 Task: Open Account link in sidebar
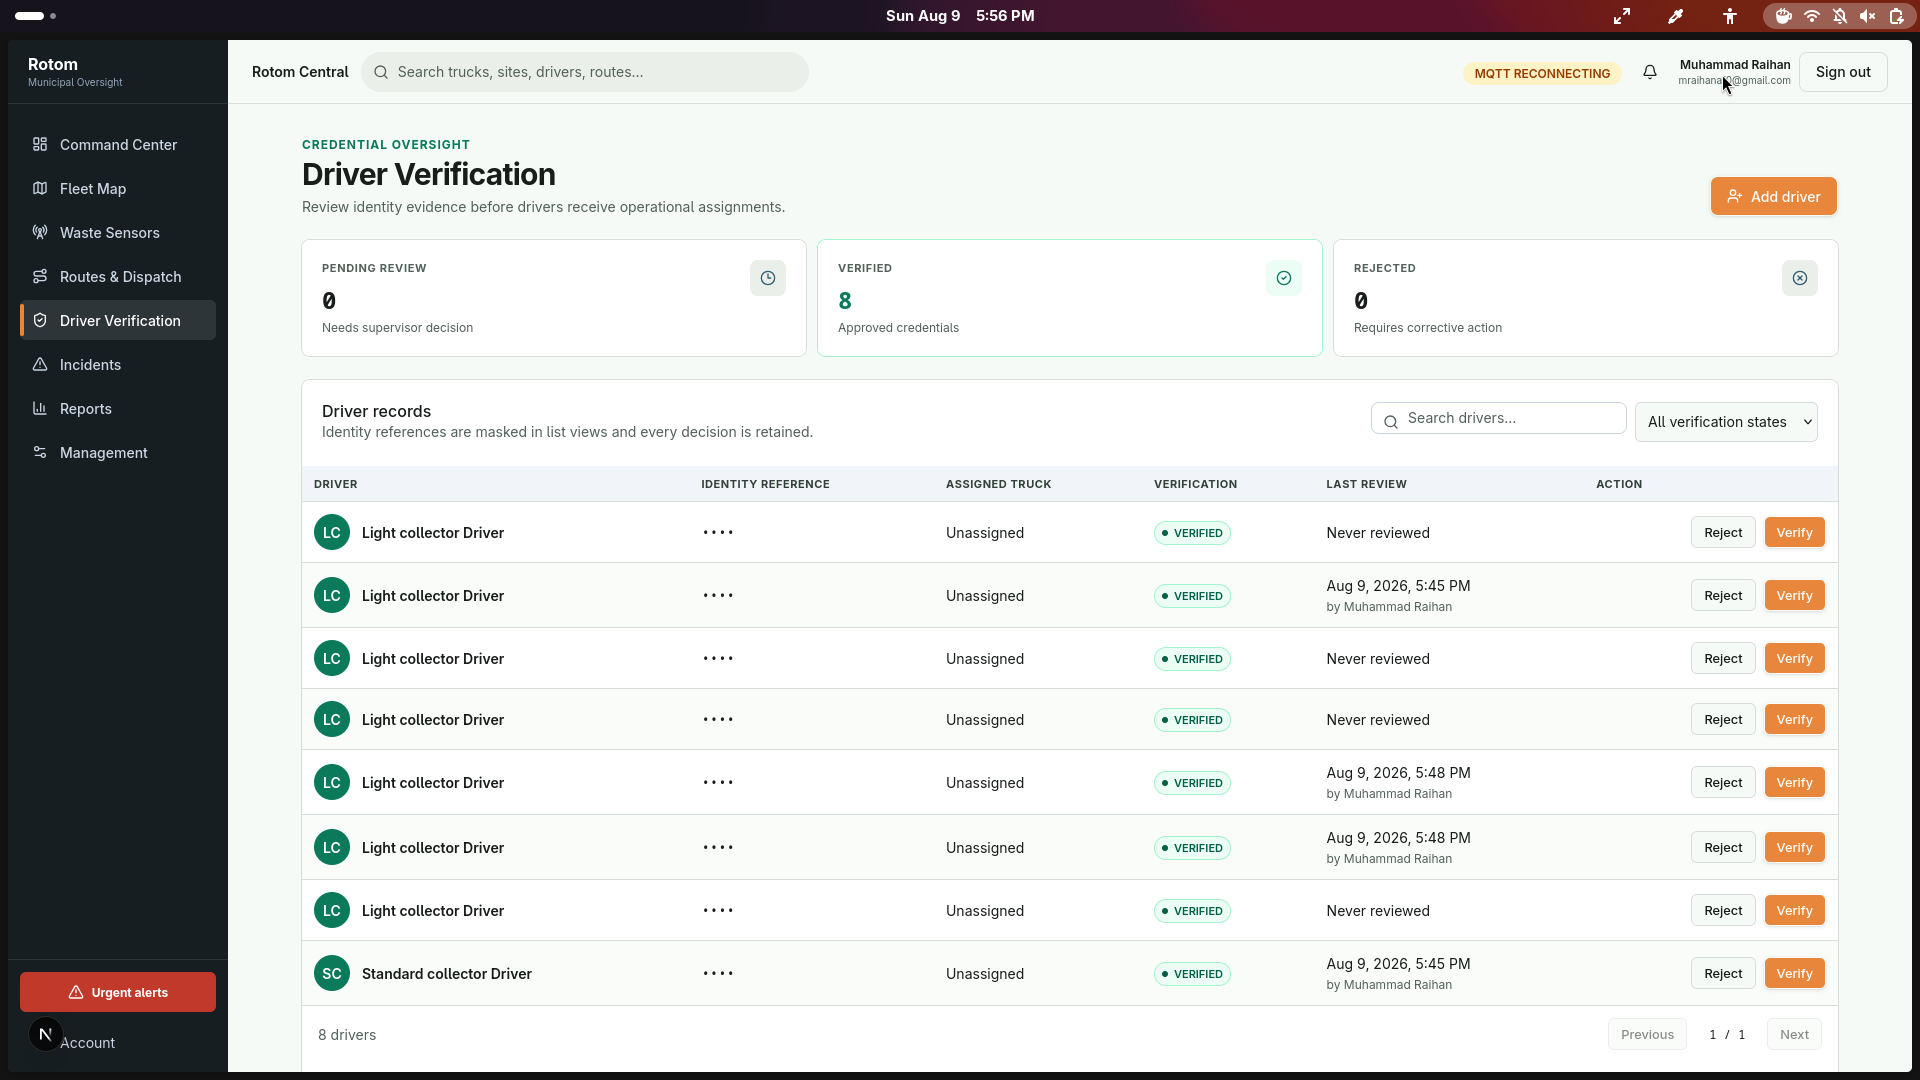point(87,1042)
